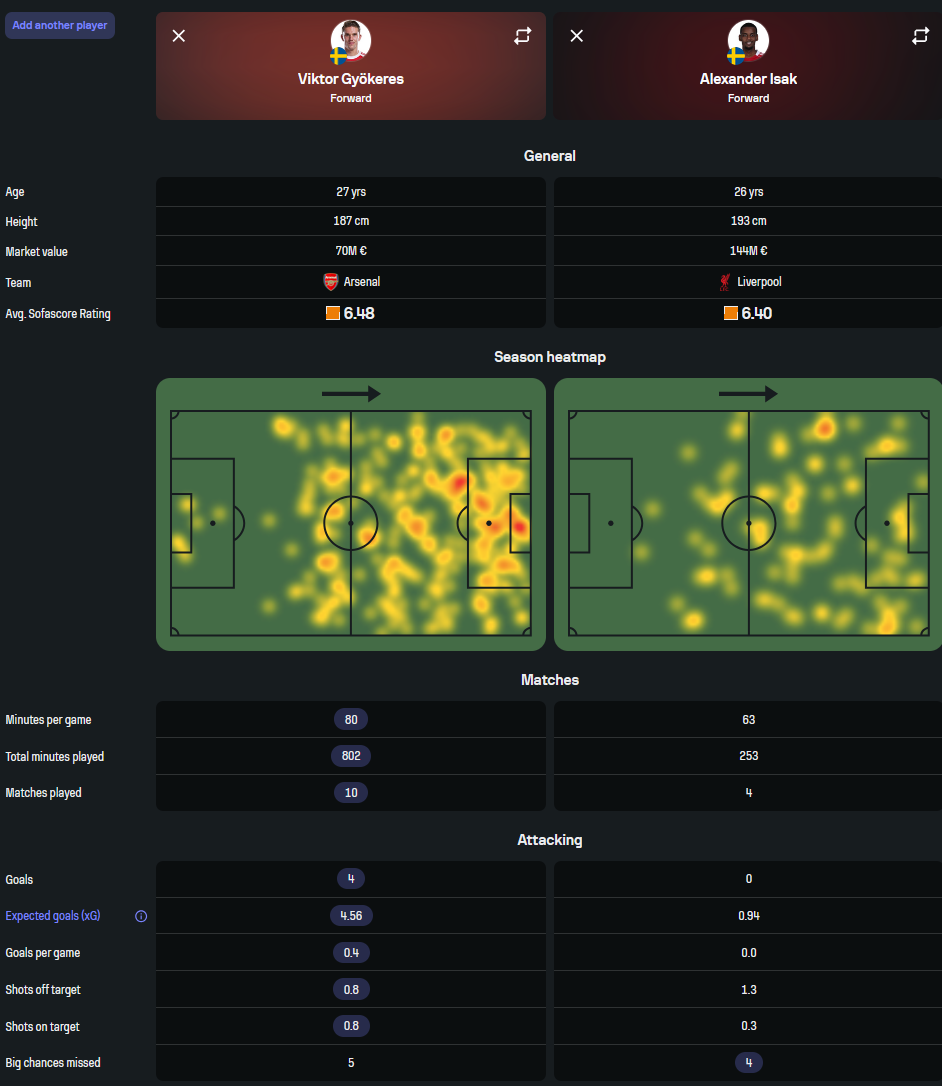Click the Liverpool team name

(x=759, y=282)
